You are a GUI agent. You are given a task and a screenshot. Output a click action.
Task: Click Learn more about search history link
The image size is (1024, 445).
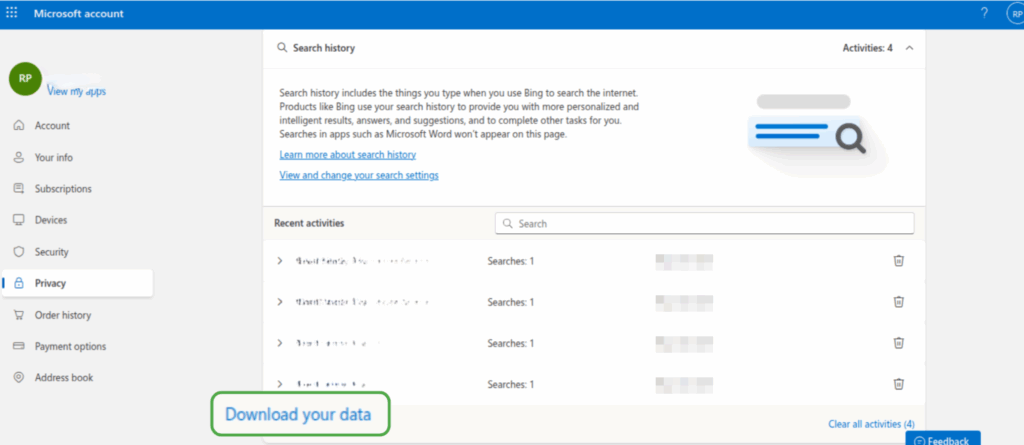[347, 155]
